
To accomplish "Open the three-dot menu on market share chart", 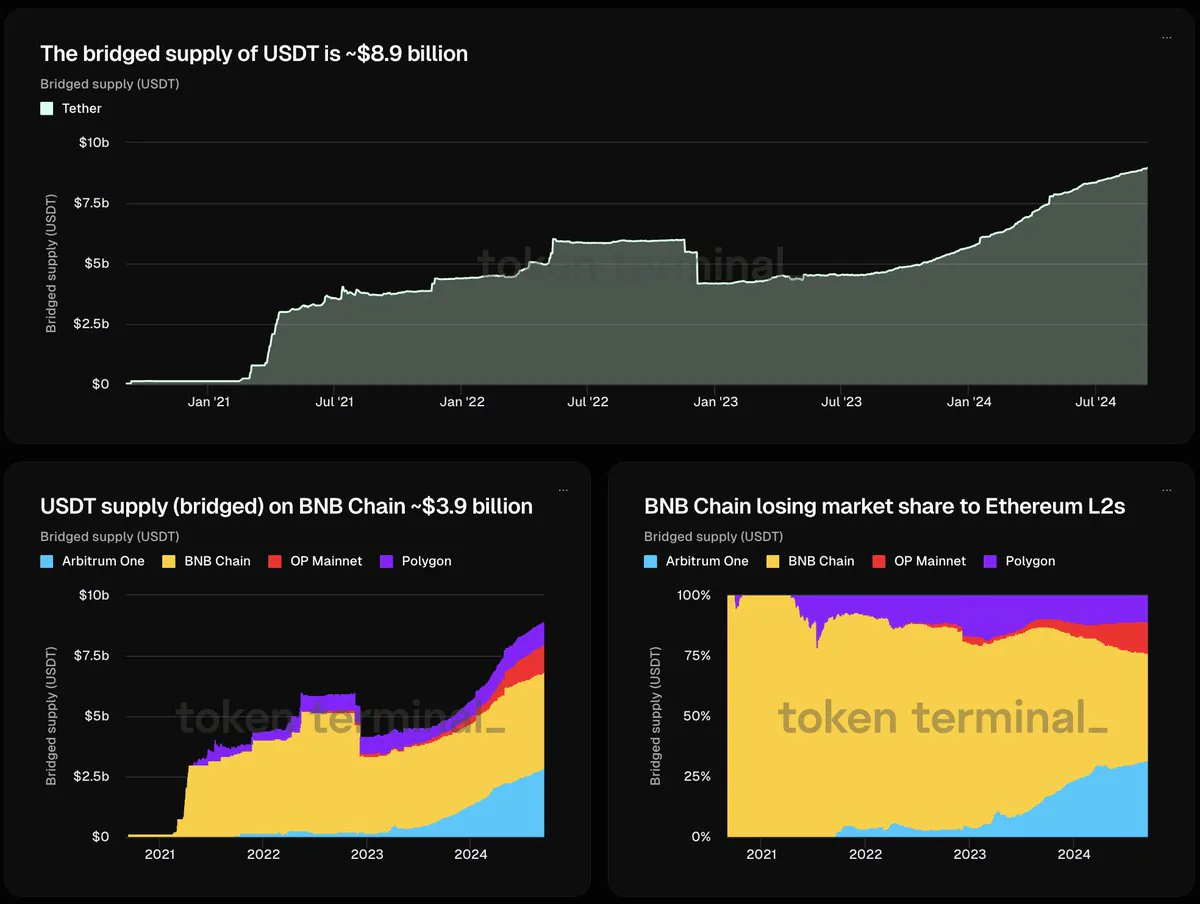I will point(1166,490).
